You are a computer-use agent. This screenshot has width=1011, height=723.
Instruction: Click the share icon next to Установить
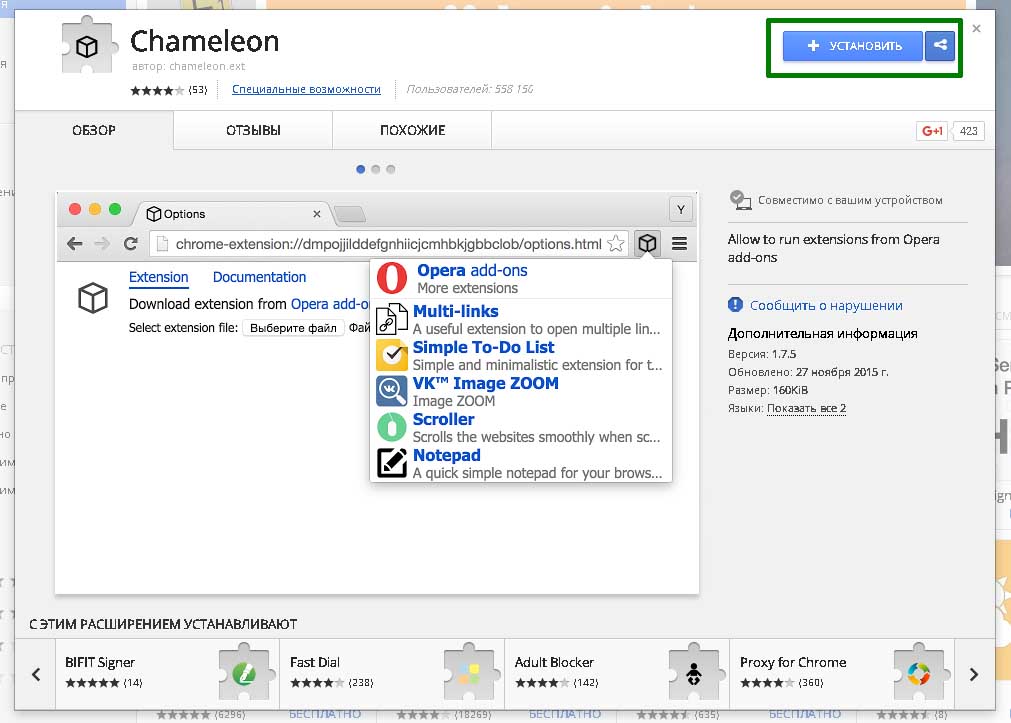(x=940, y=46)
